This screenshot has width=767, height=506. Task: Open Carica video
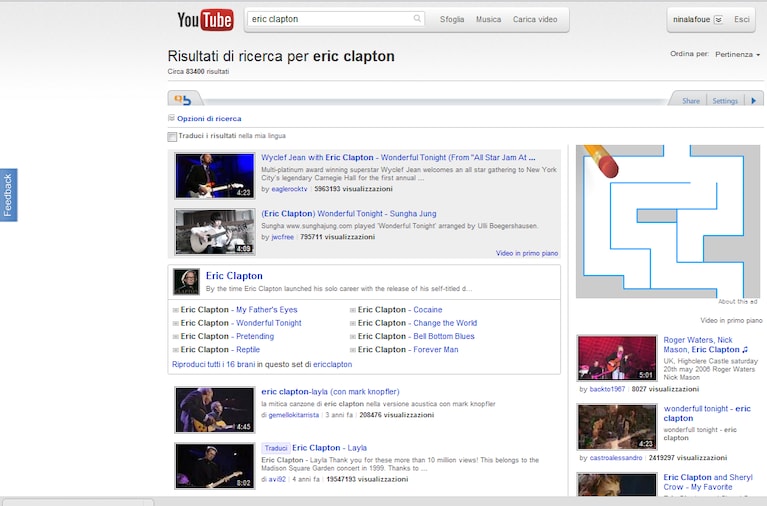(x=535, y=20)
